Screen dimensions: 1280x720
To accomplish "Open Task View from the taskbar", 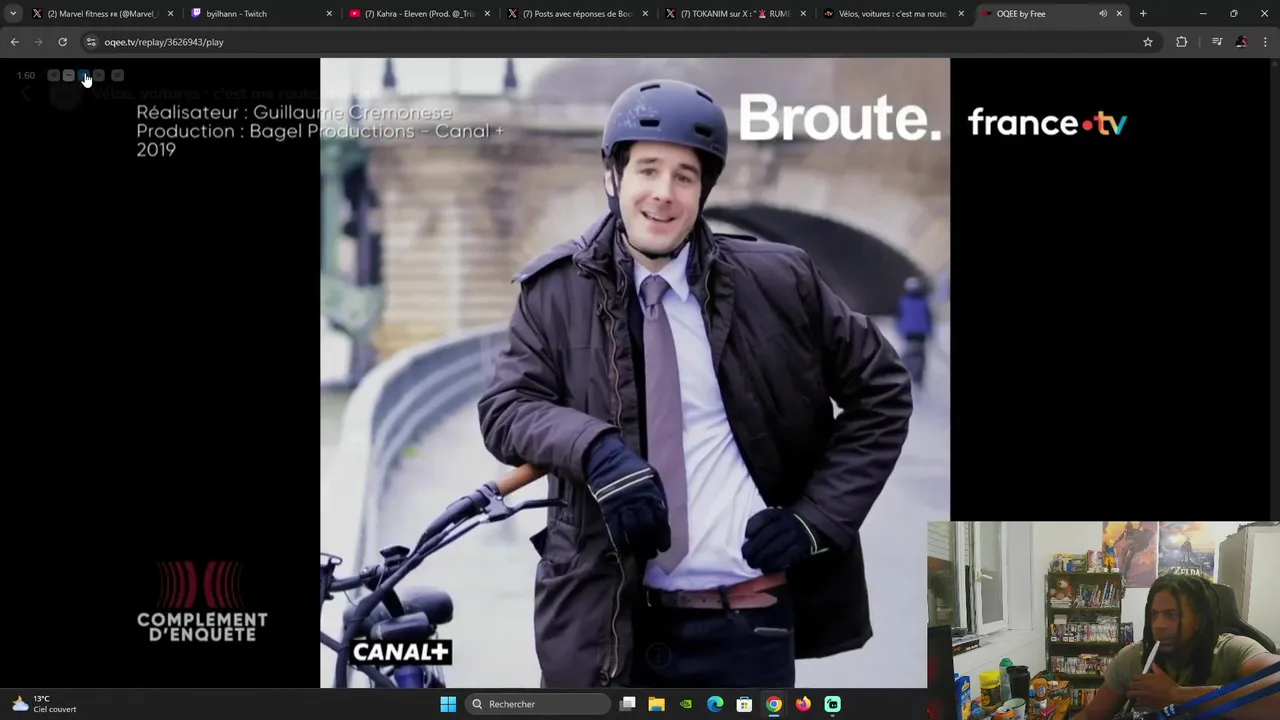I will 628,704.
